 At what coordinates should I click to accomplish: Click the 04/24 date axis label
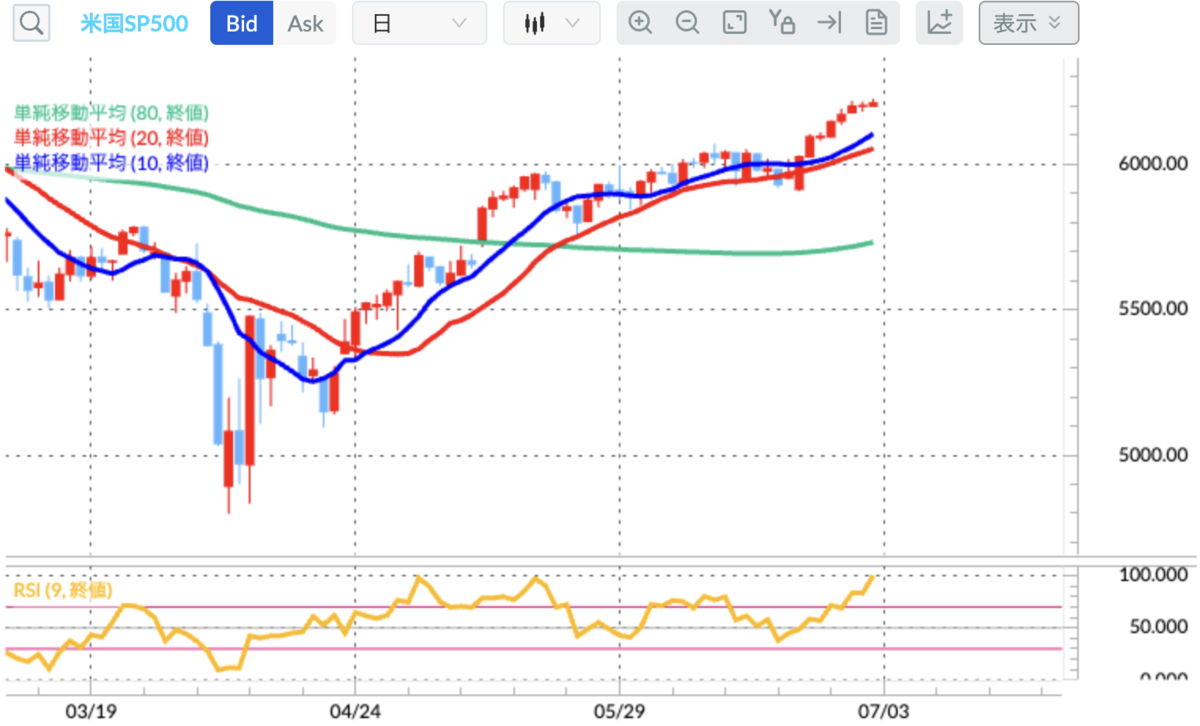(x=355, y=711)
